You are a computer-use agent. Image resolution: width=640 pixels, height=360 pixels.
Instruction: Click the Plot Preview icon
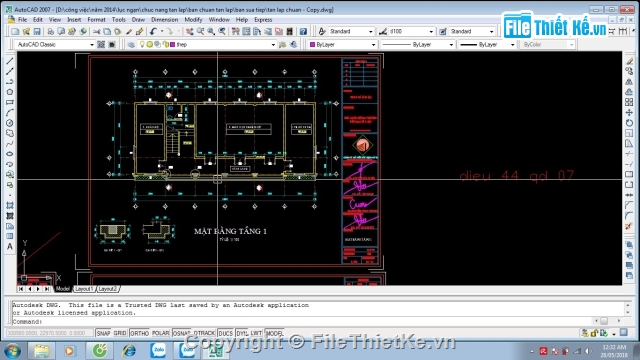pos(61,31)
